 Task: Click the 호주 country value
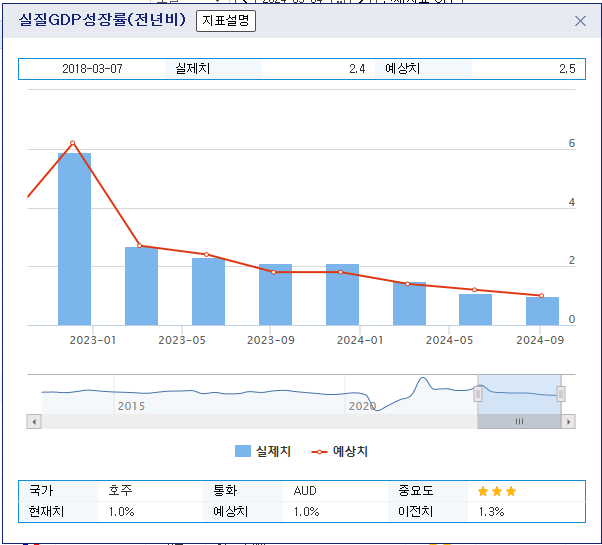point(121,490)
